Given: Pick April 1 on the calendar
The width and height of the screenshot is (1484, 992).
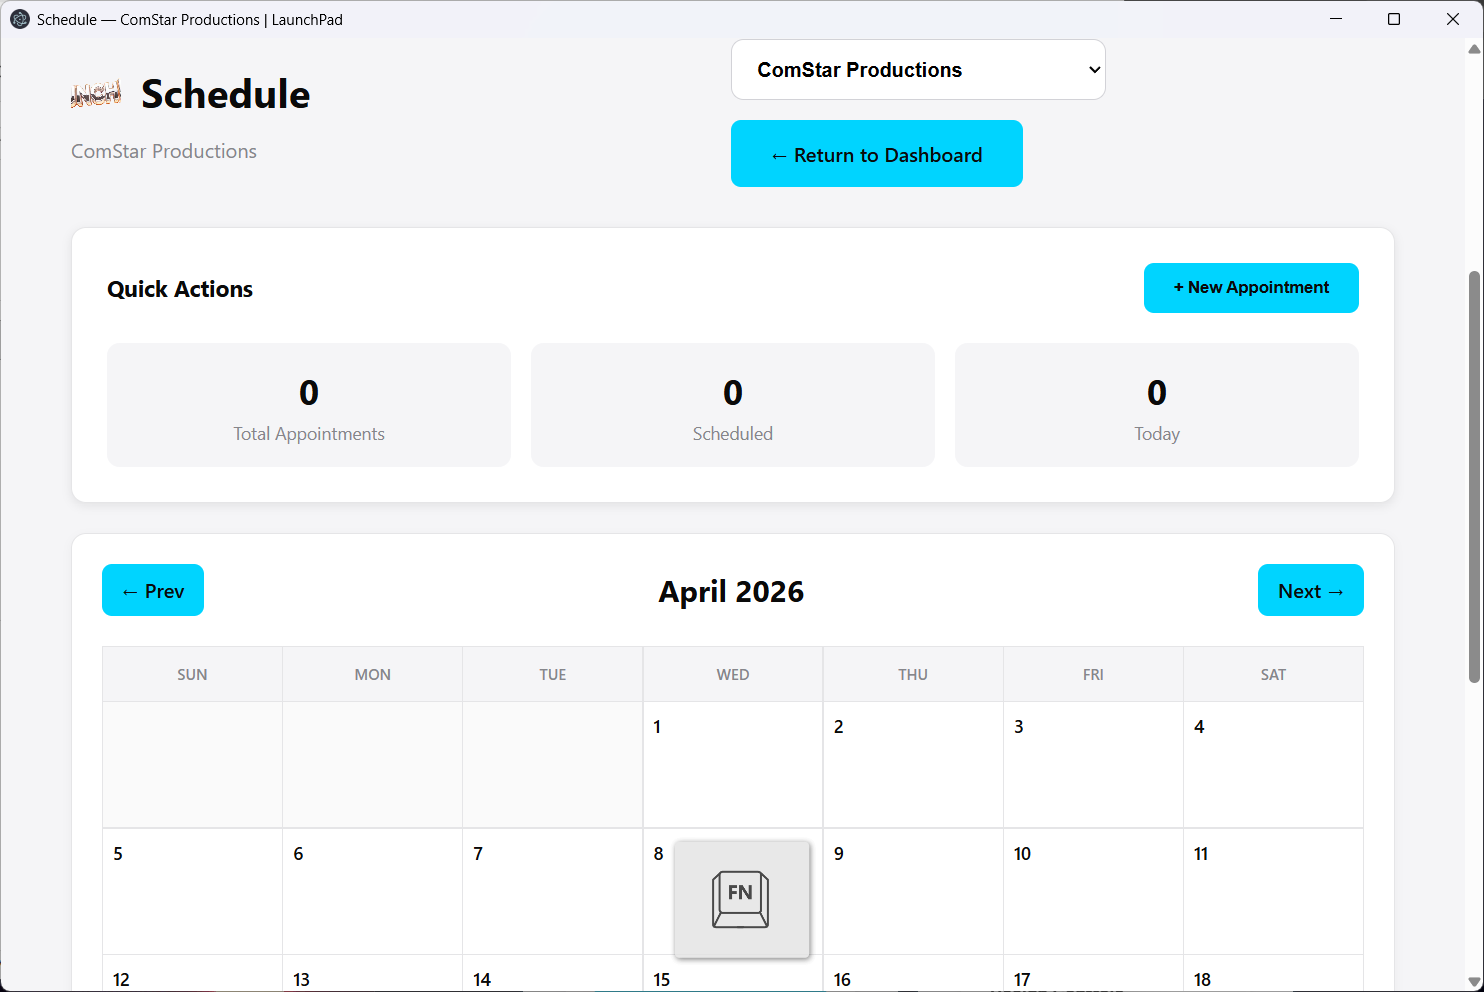Looking at the screenshot, I should [733, 765].
